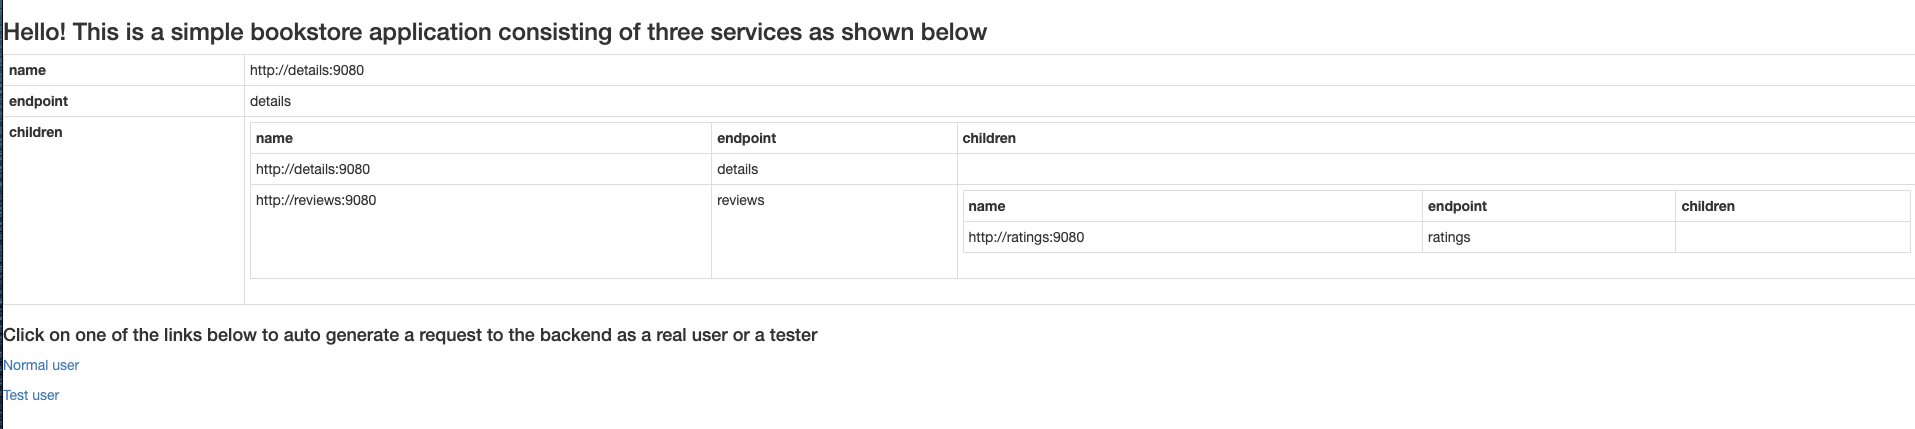Click 'endpoint' column header above the reviews cell
This screenshot has width=1915, height=429.
pyautogui.click(x=834, y=138)
